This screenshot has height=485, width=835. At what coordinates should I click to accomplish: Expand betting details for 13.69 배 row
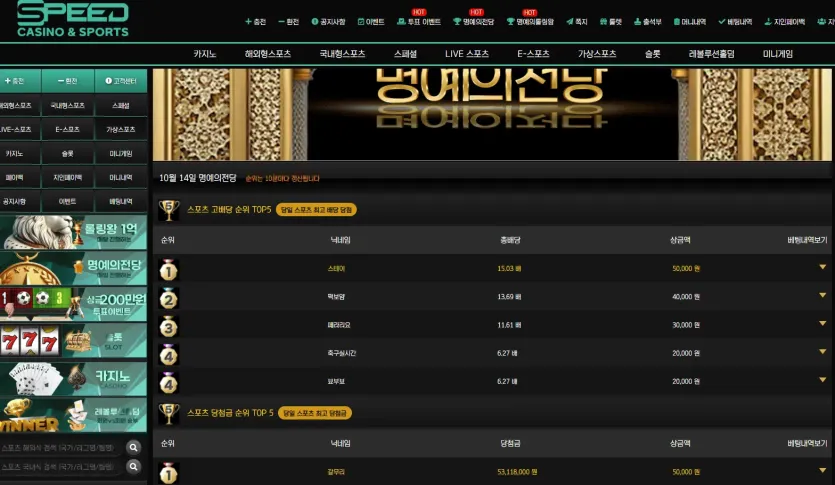(x=822, y=295)
